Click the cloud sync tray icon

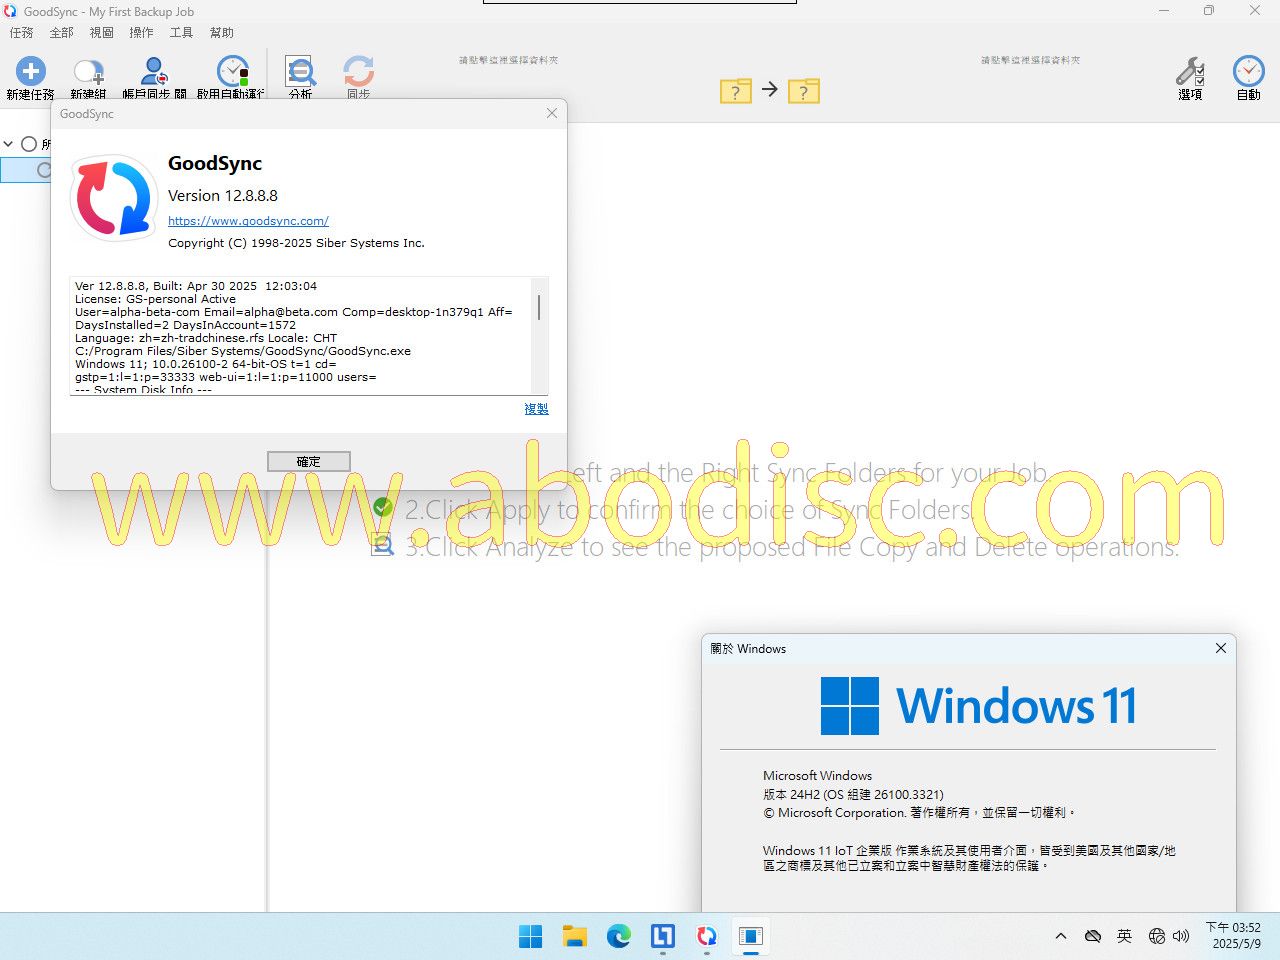(1093, 936)
